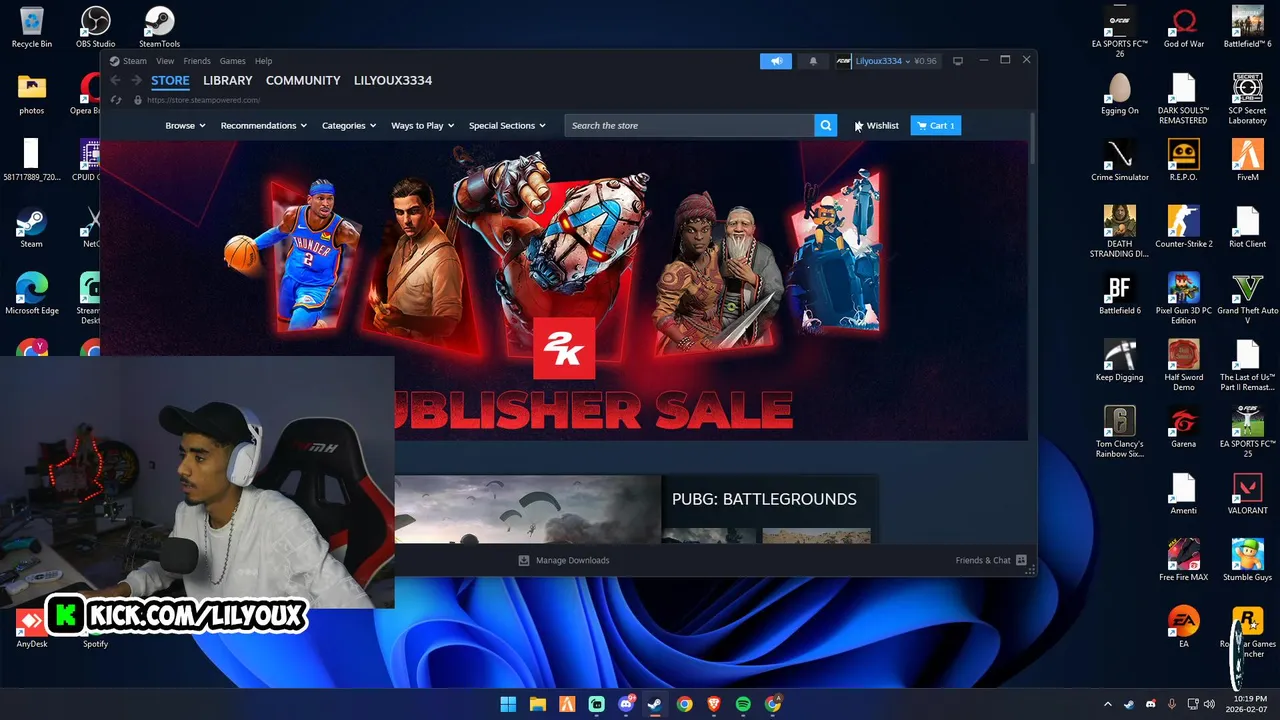Open the Windows Start menu
This screenshot has width=1280, height=720.
click(x=508, y=704)
